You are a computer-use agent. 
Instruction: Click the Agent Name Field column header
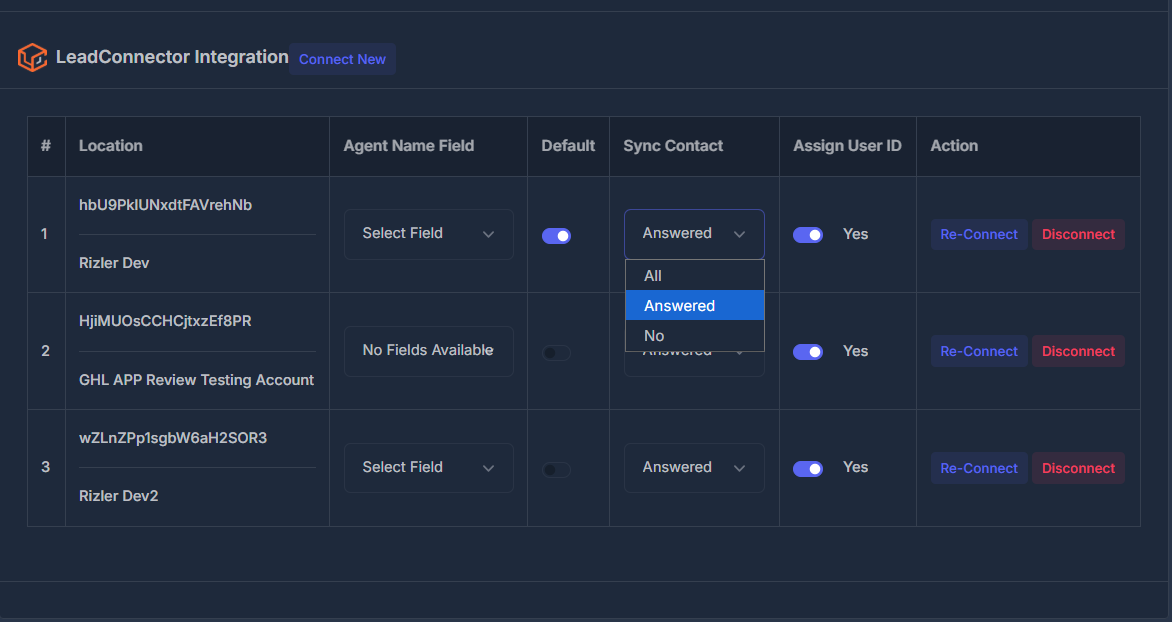coord(409,146)
